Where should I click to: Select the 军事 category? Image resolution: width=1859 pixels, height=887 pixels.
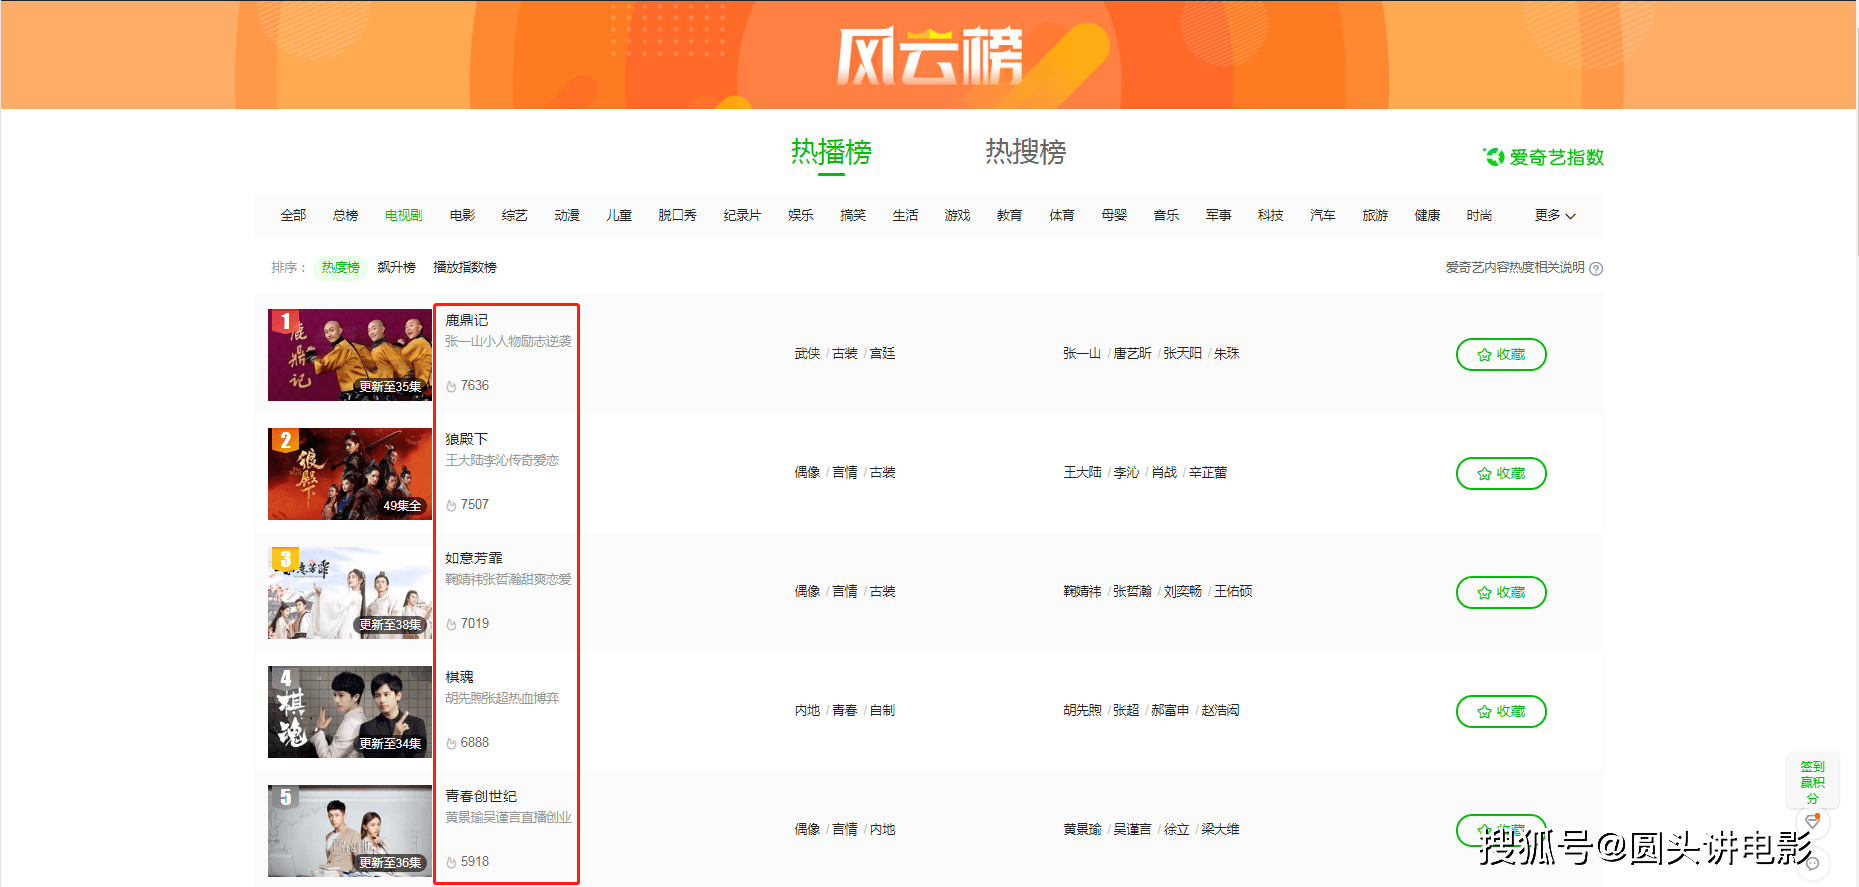[x=1218, y=215]
